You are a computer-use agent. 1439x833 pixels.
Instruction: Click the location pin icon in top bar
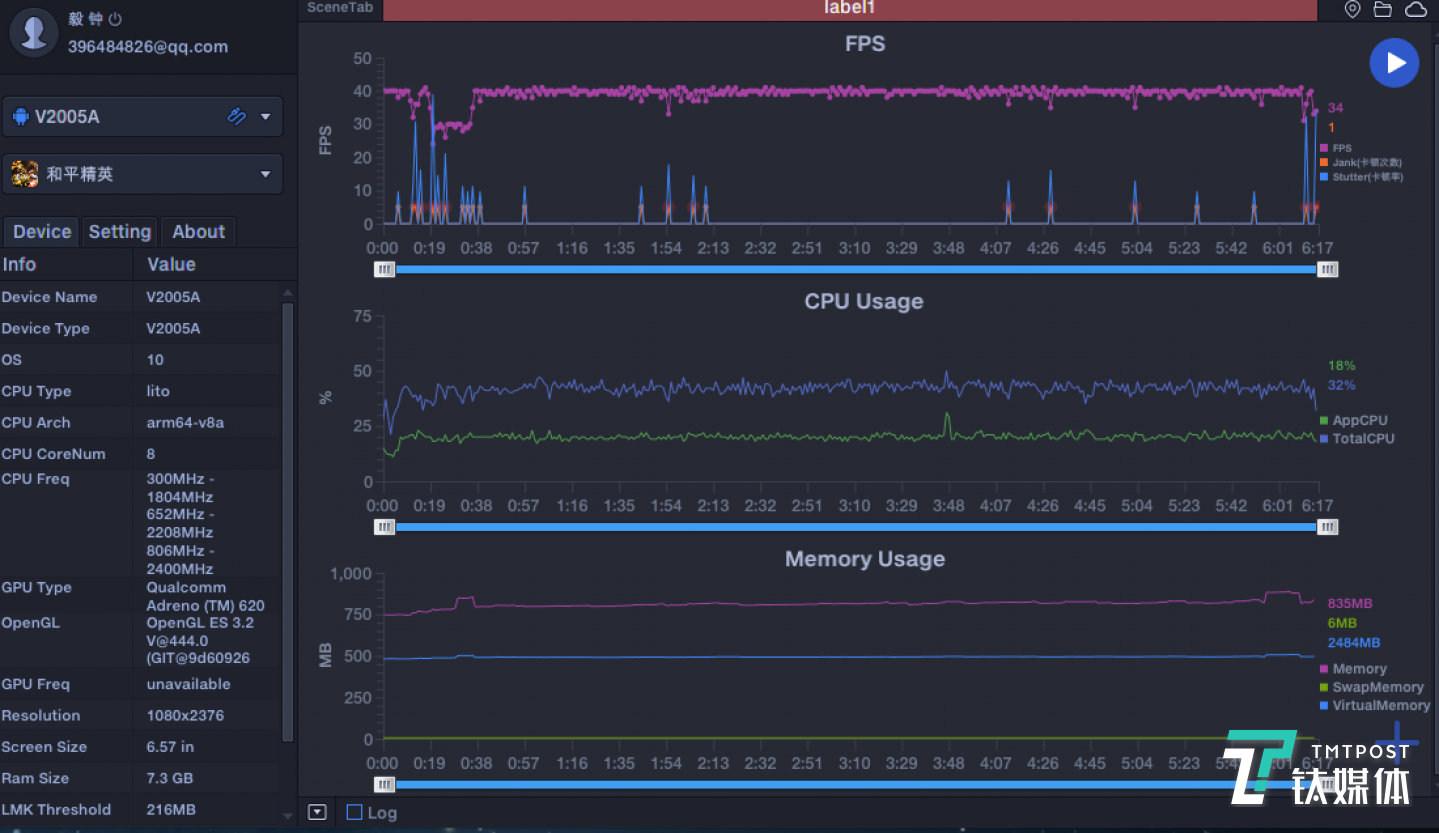click(x=1352, y=9)
